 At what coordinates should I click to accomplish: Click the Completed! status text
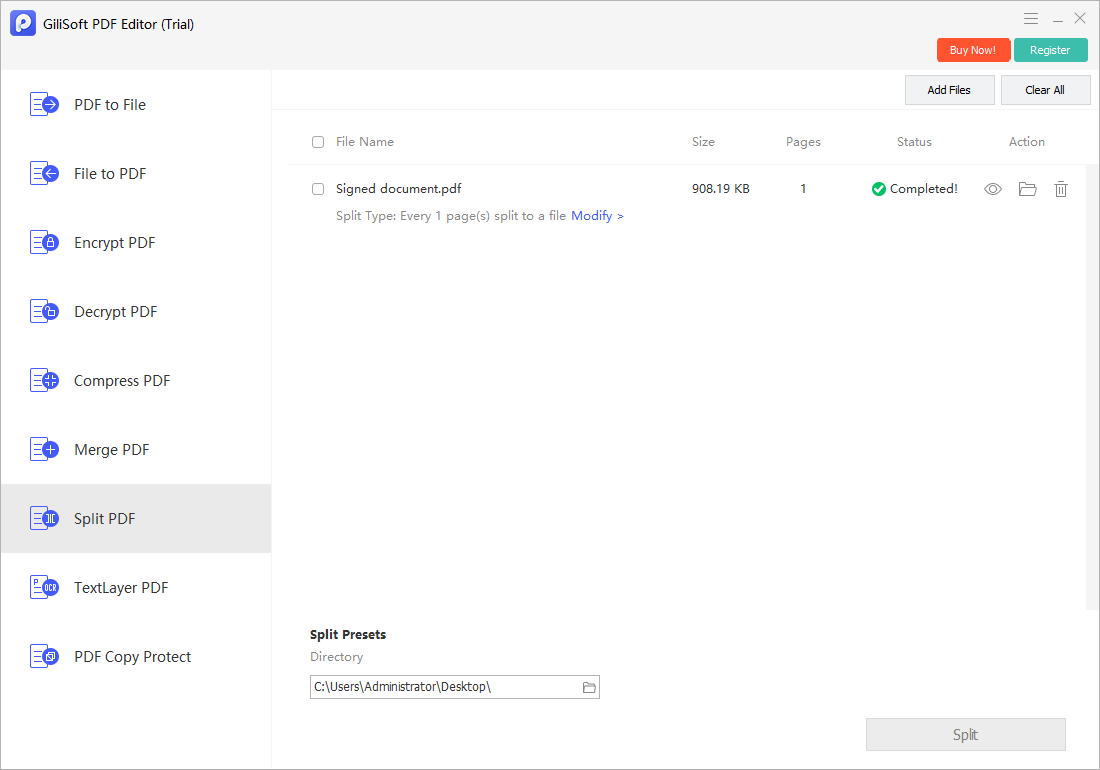[923, 189]
